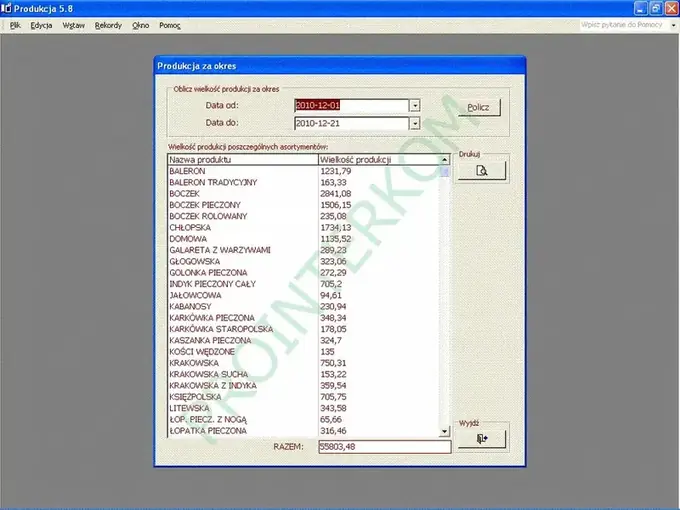Select the BOCZEK PIECZONY row
Image resolution: width=680 pixels, height=510 pixels.
pyautogui.click(x=304, y=205)
